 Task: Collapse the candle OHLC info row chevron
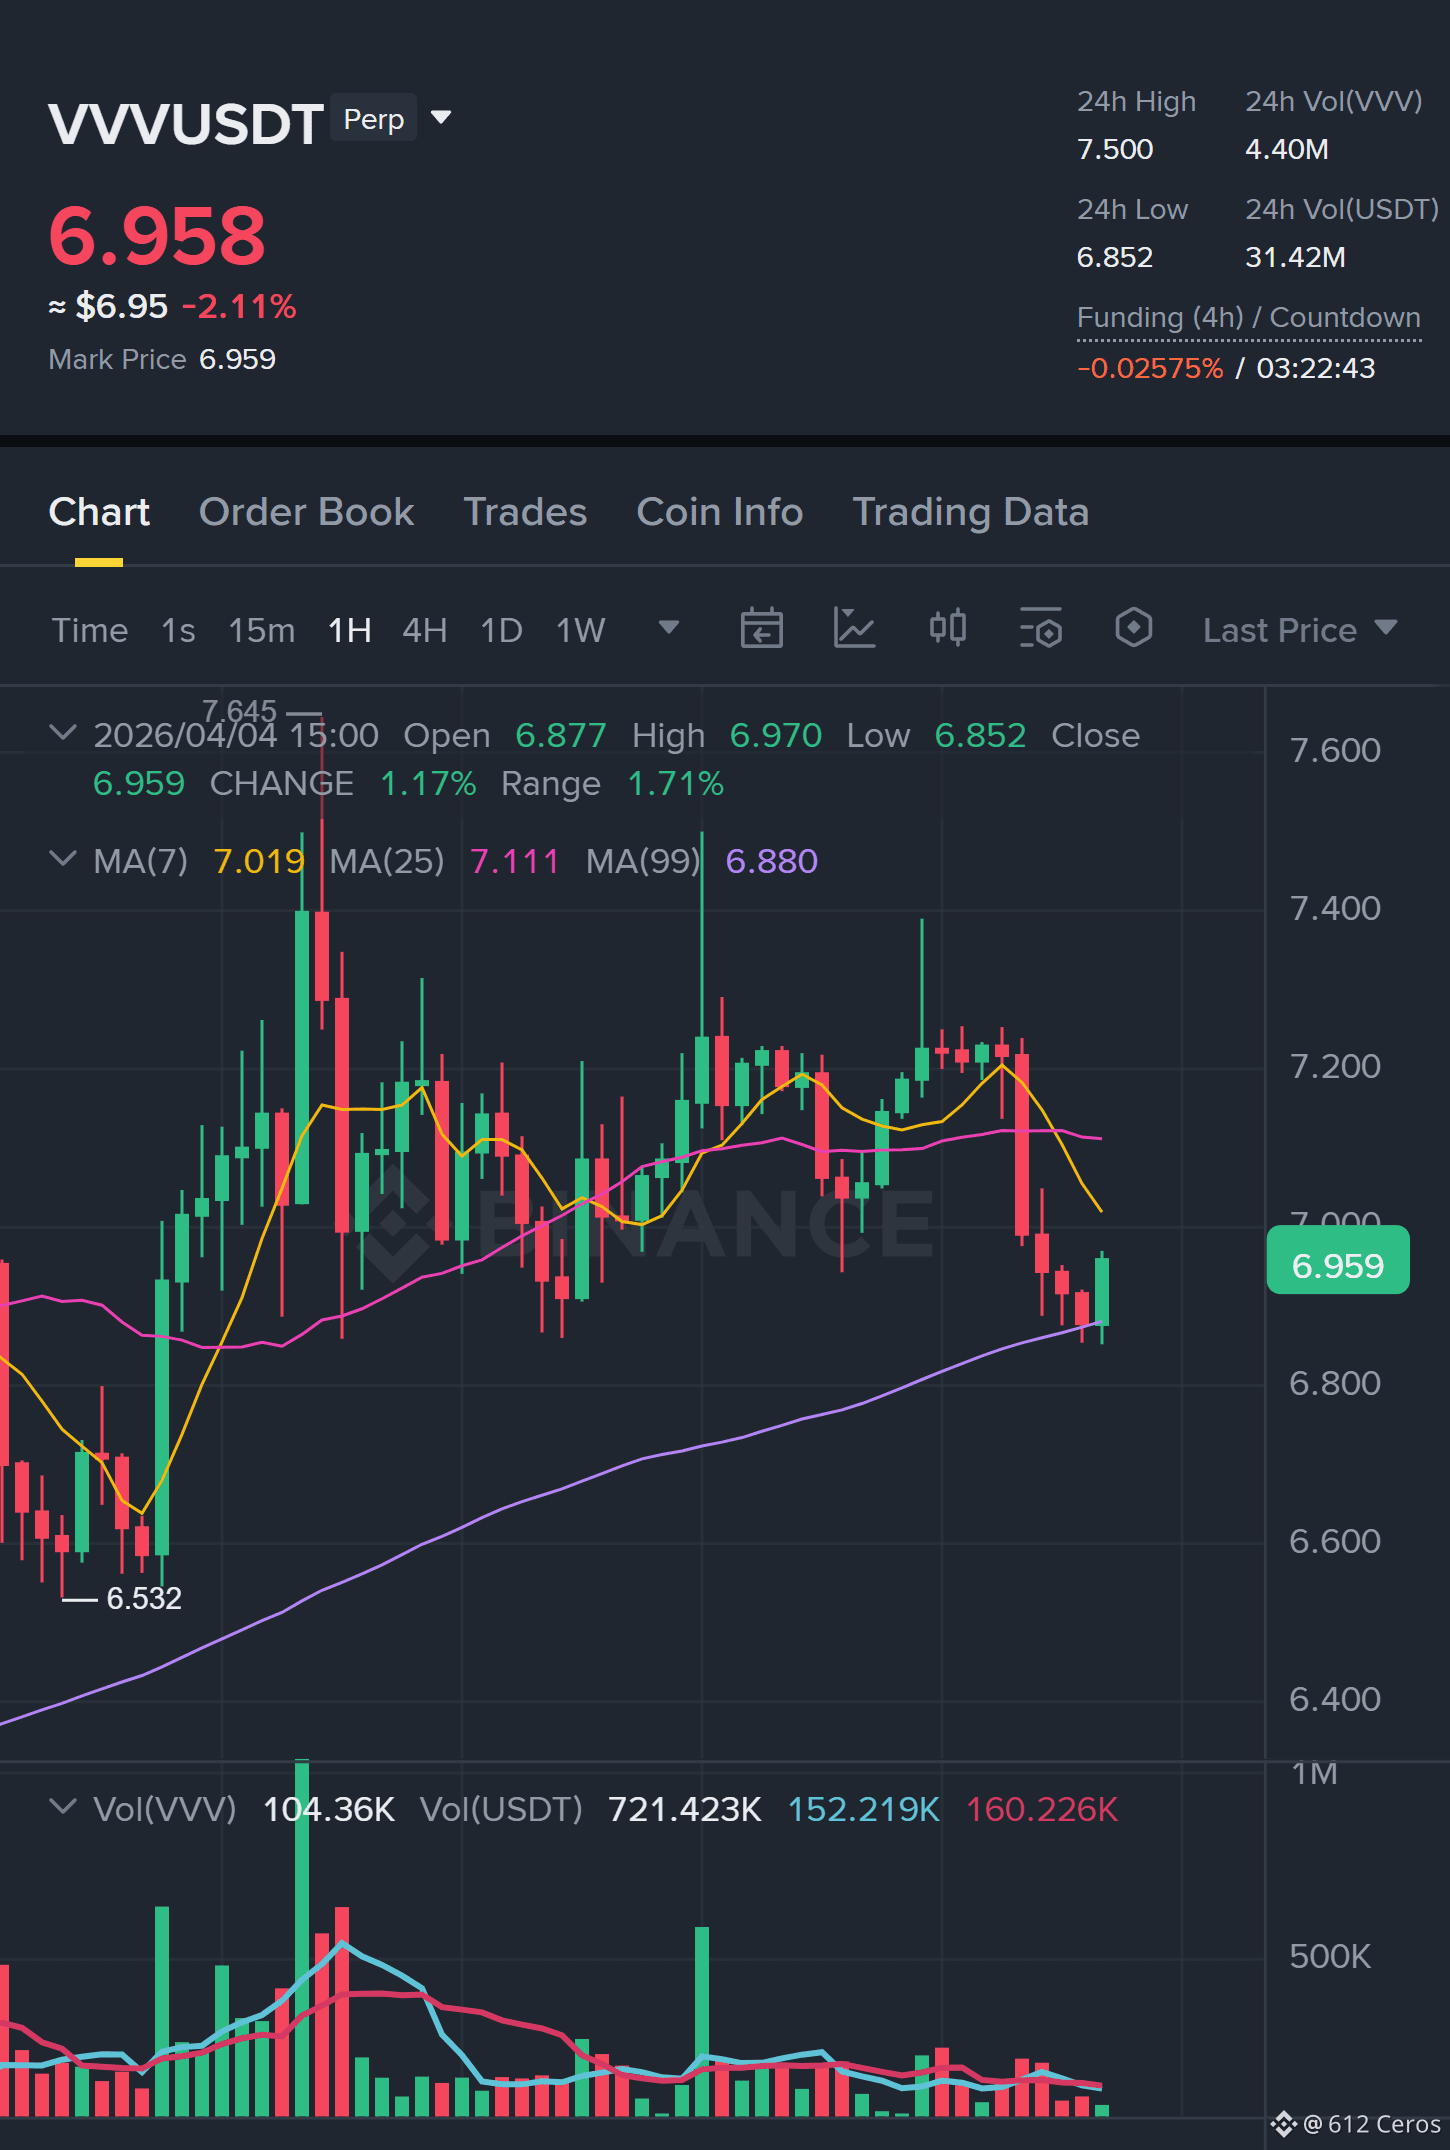click(62, 733)
